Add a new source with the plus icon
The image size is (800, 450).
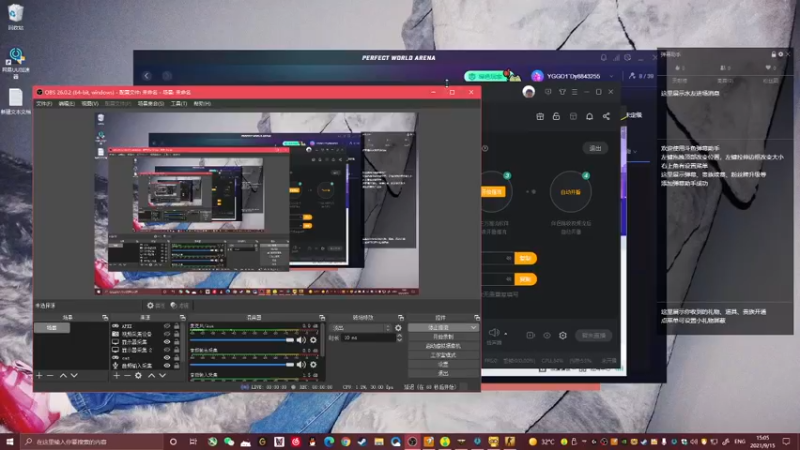click(116, 376)
